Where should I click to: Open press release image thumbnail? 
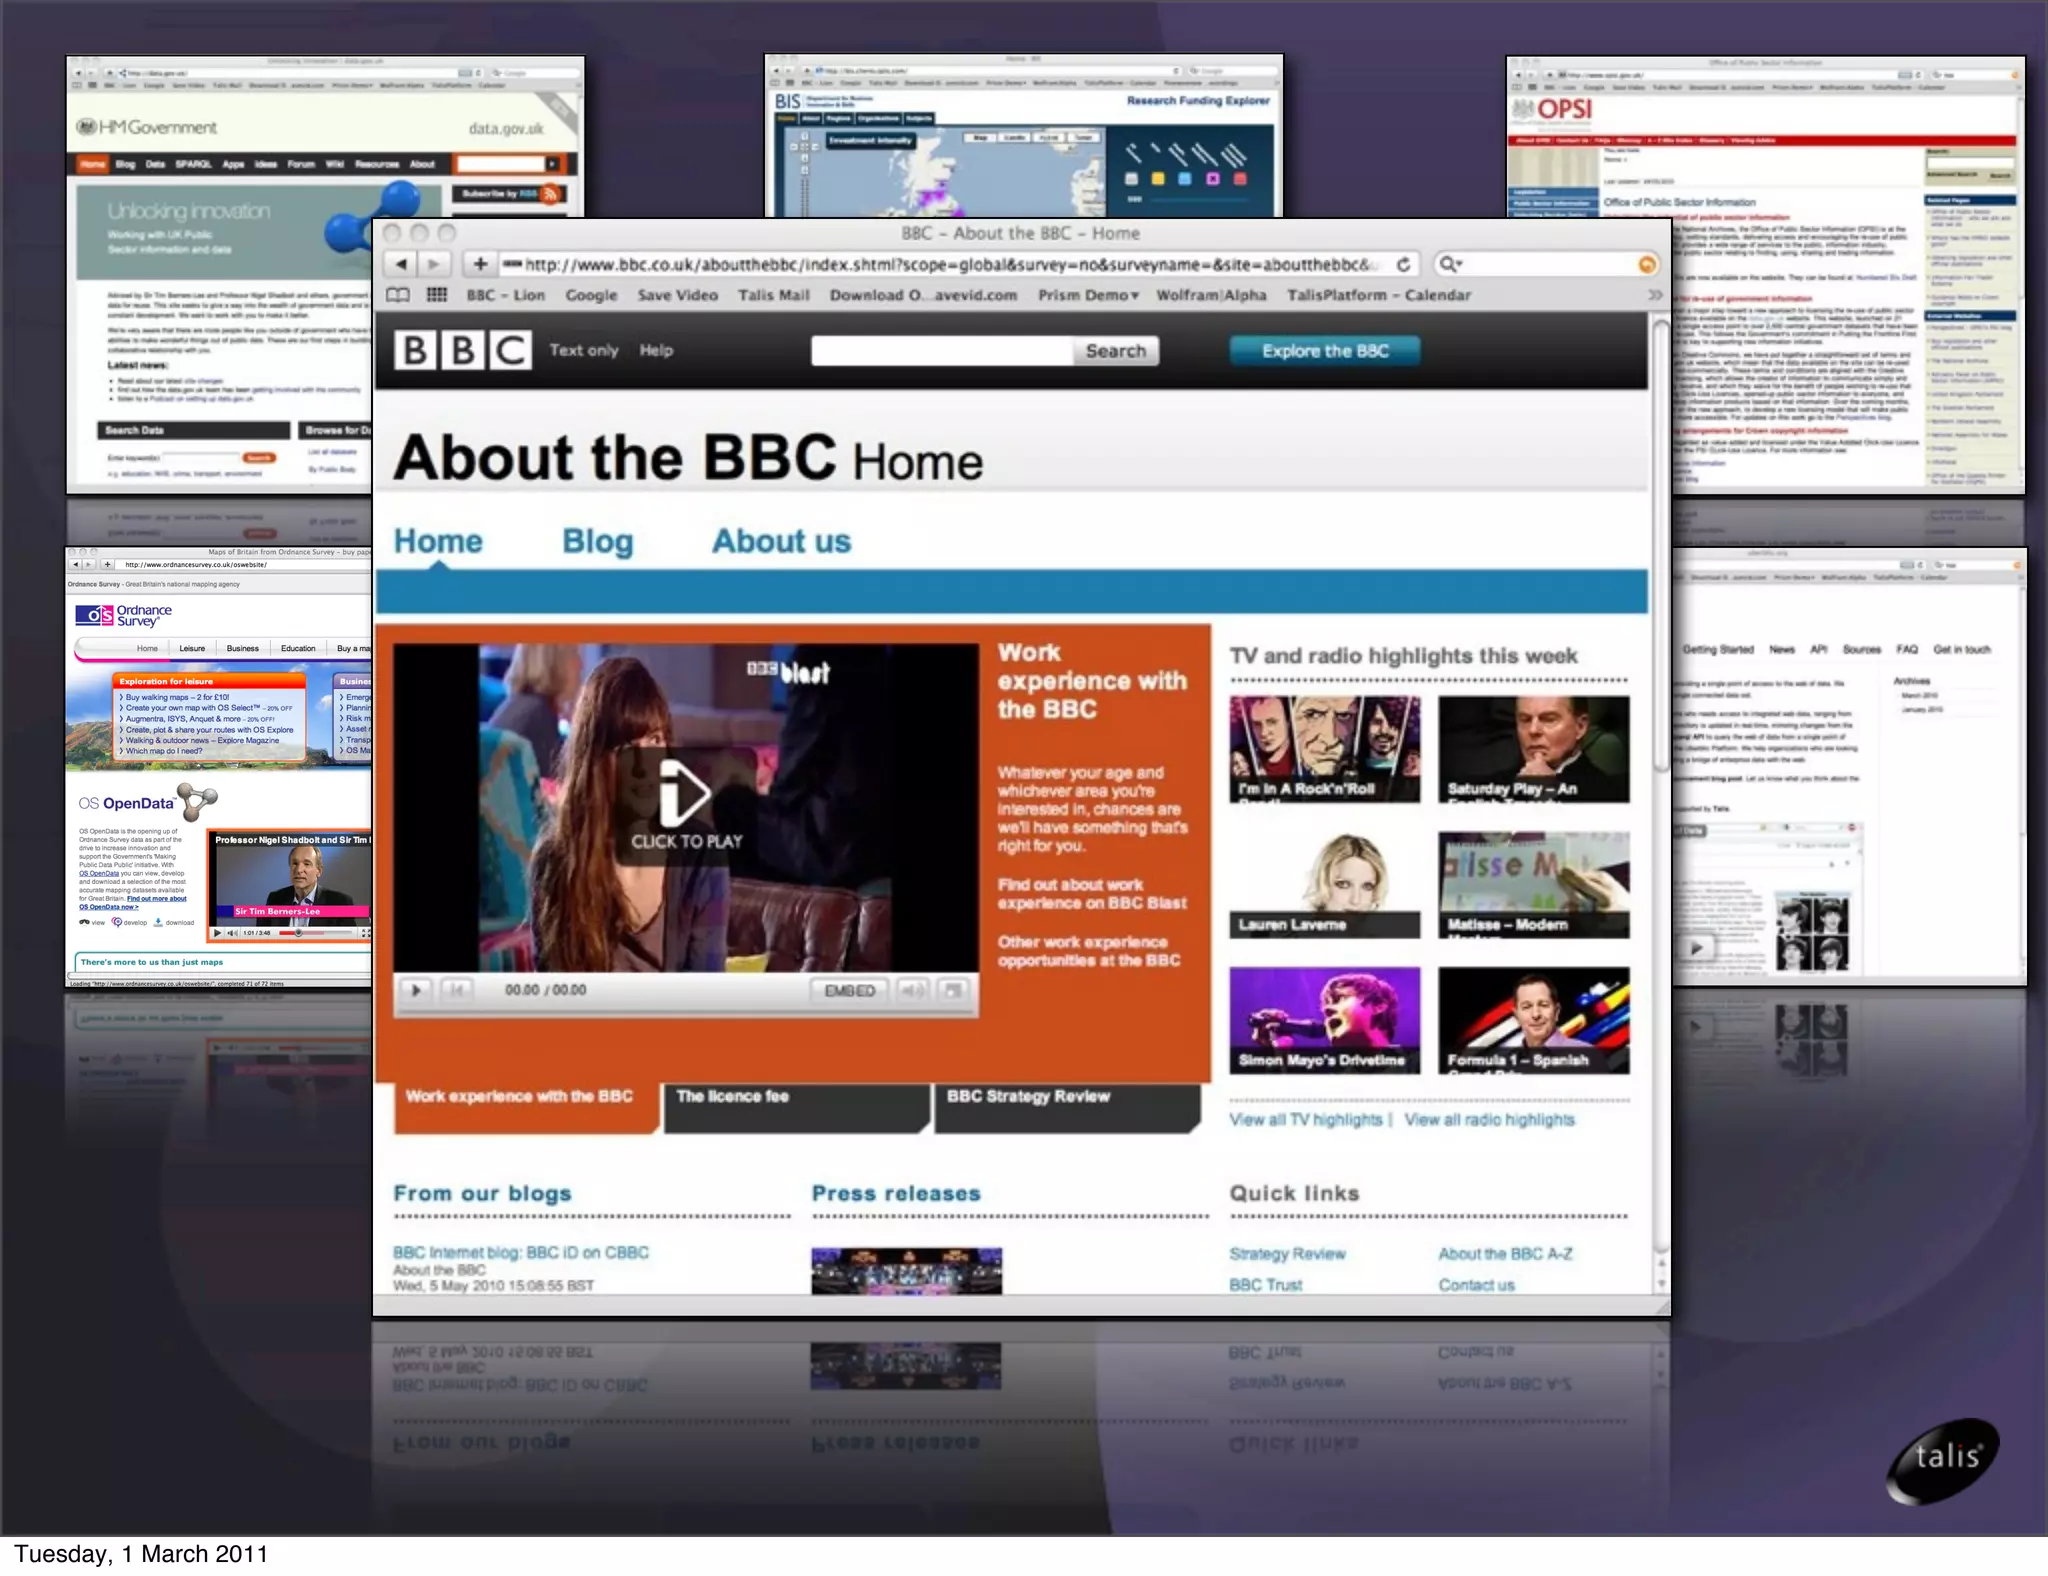click(906, 1270)
